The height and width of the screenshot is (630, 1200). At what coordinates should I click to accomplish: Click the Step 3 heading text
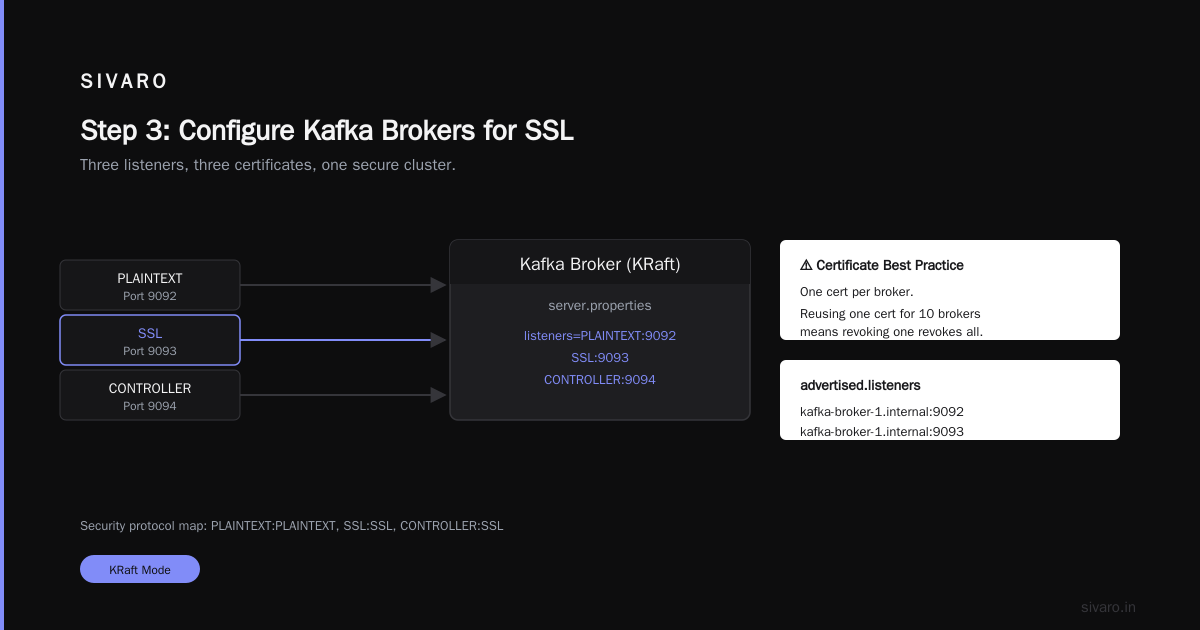(x=327, y=131)
